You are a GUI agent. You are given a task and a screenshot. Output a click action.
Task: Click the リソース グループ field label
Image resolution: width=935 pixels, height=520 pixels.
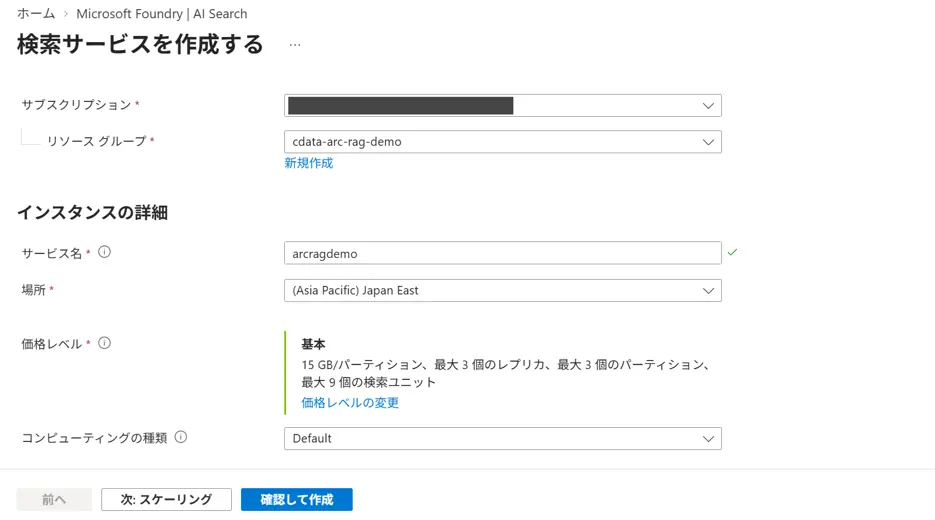(97, 141)
